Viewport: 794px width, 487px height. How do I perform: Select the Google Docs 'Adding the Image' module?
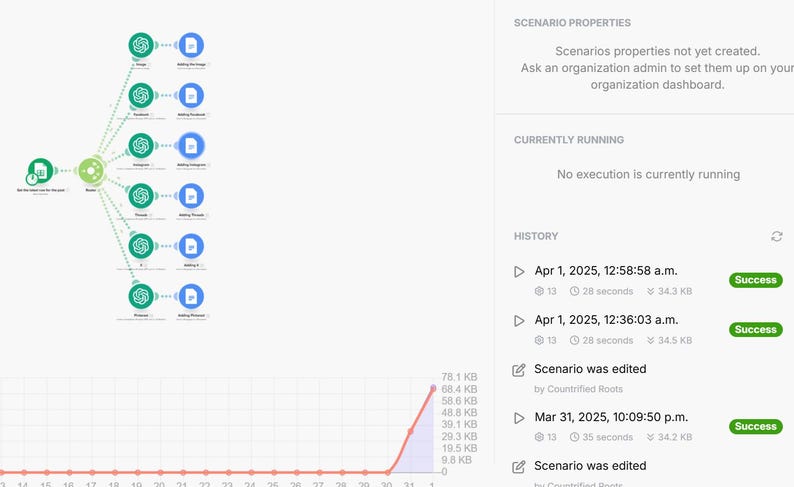pyautogui.click(x=191, y=45)
